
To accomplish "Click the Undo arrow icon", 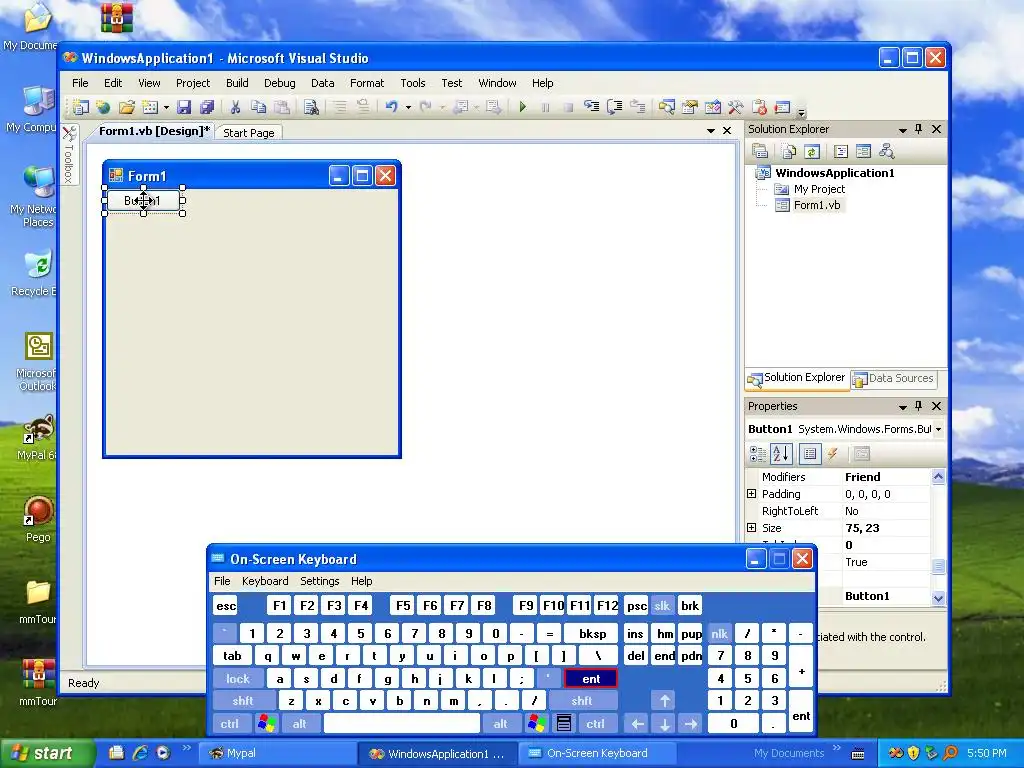I will [392, 106].
